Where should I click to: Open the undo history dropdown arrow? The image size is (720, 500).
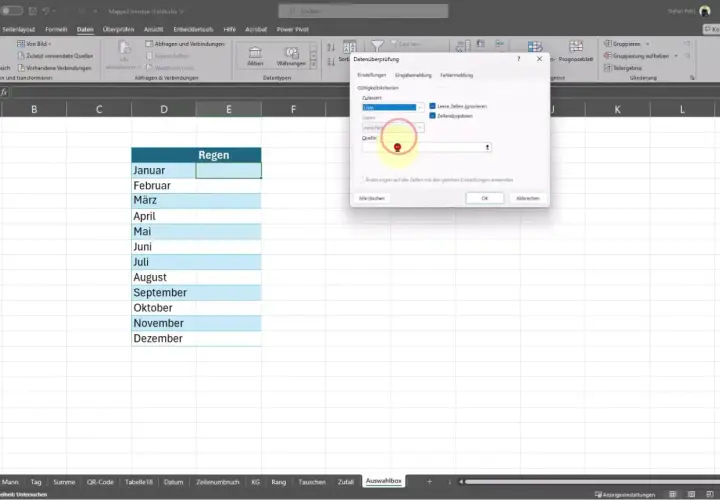pos(54,11)
